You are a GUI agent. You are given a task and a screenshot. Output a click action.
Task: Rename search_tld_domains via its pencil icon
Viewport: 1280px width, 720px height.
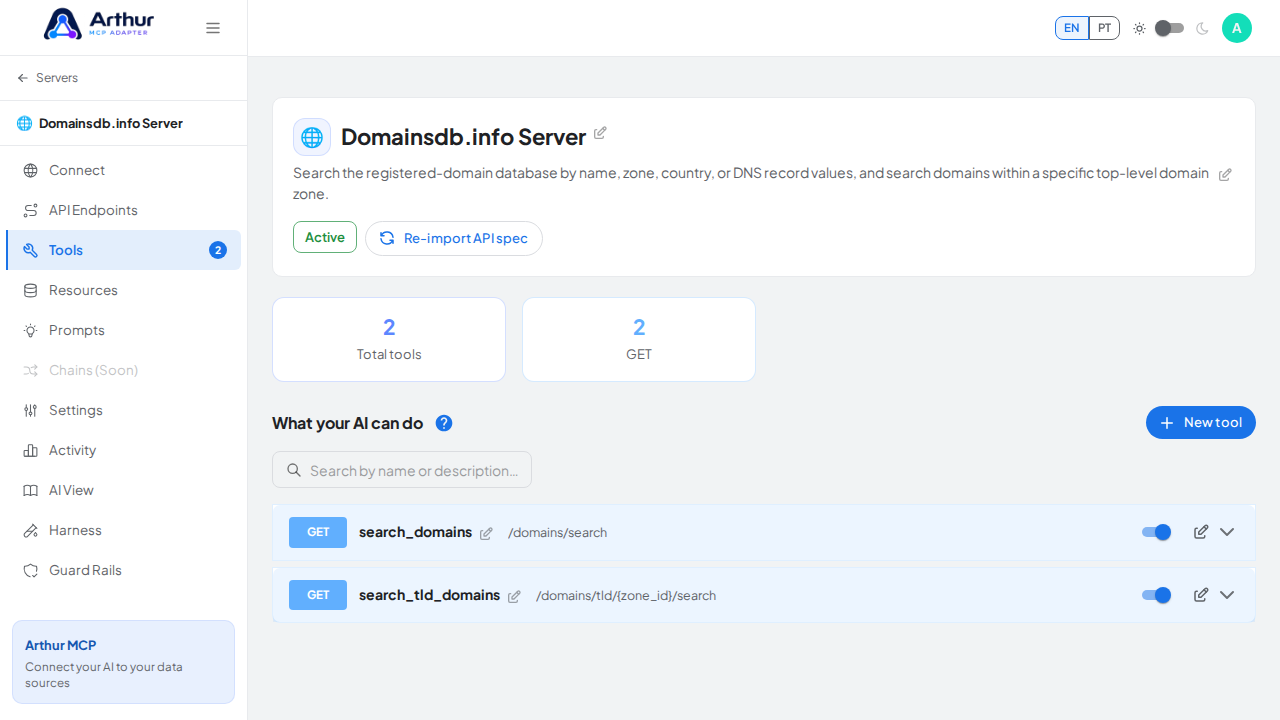coord(514,596)
